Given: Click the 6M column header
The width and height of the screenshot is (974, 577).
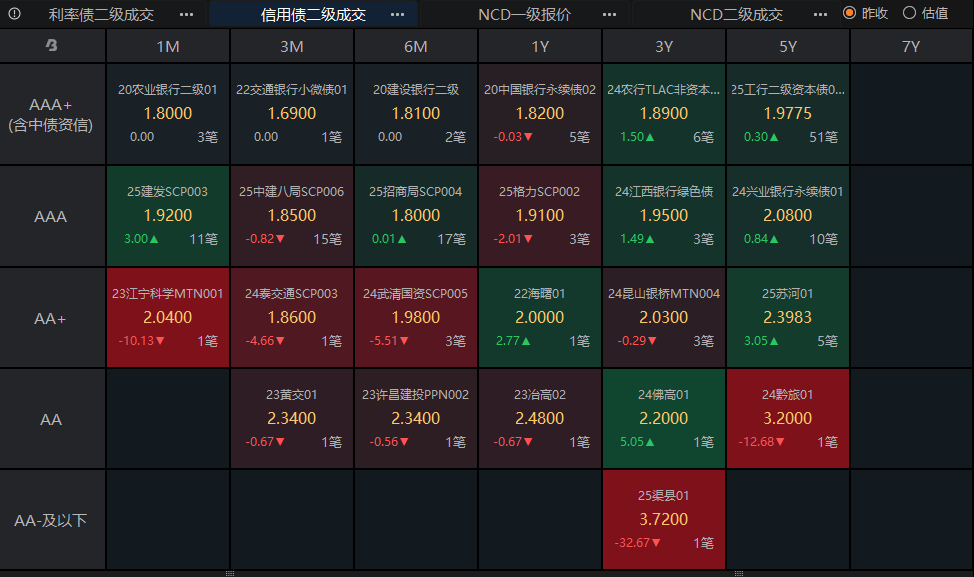Looking at the screenshot, I should click(x=416, y=47).
